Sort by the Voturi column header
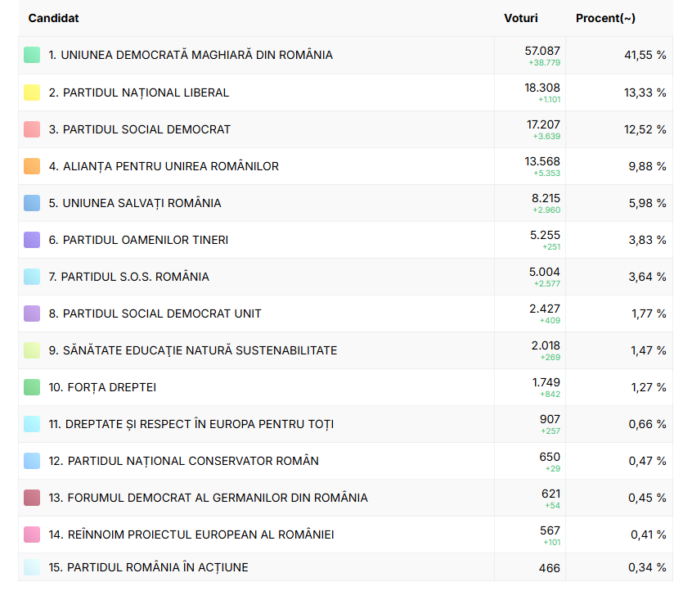The height and width of the screenshot is (600, 683). [521, 18]
